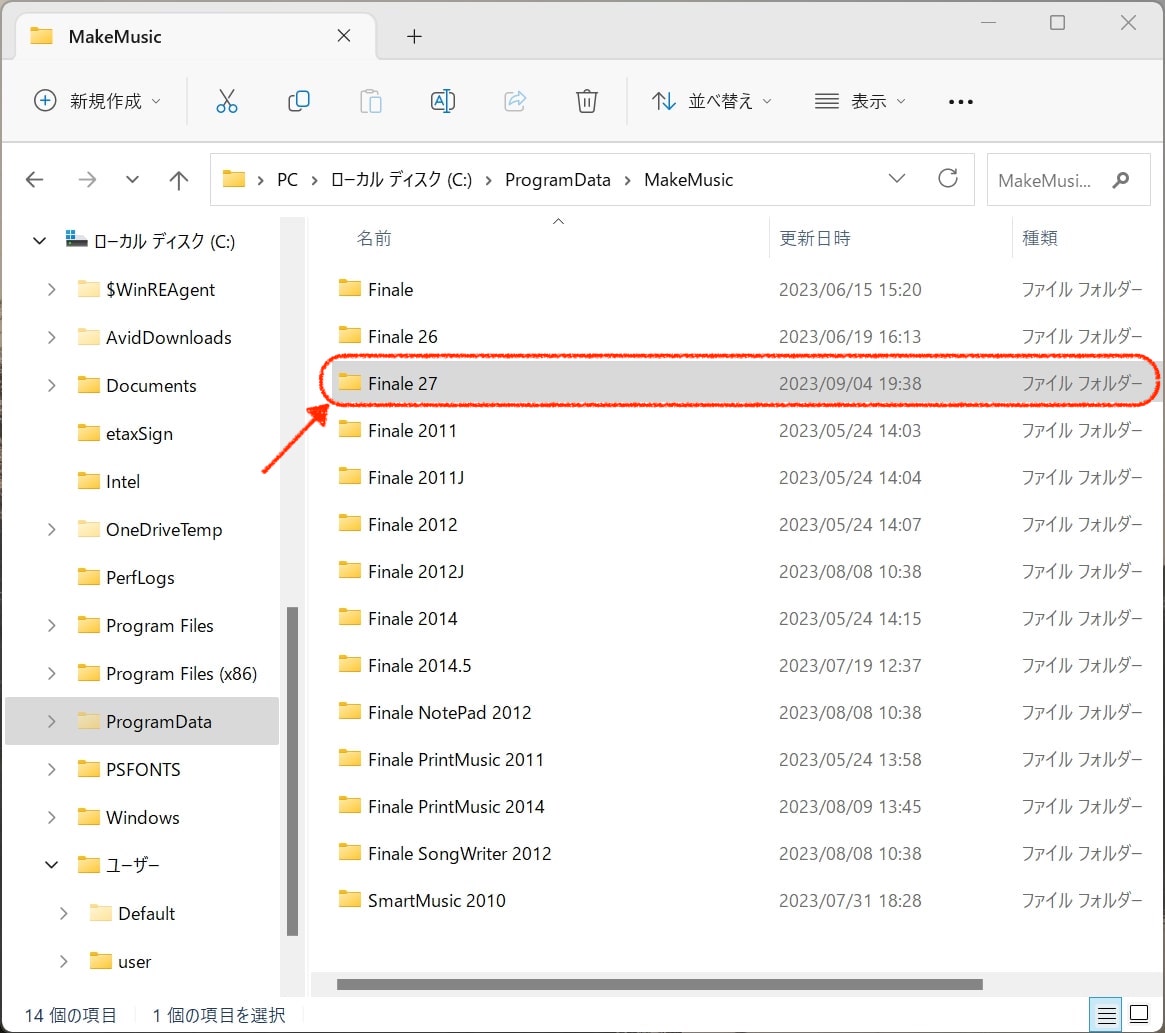Image resolution: width=1165 pixels, height=1033 pixels.
Task: Click the Finale SongWriter 2012 folder icon
Action: pos(349,852)
